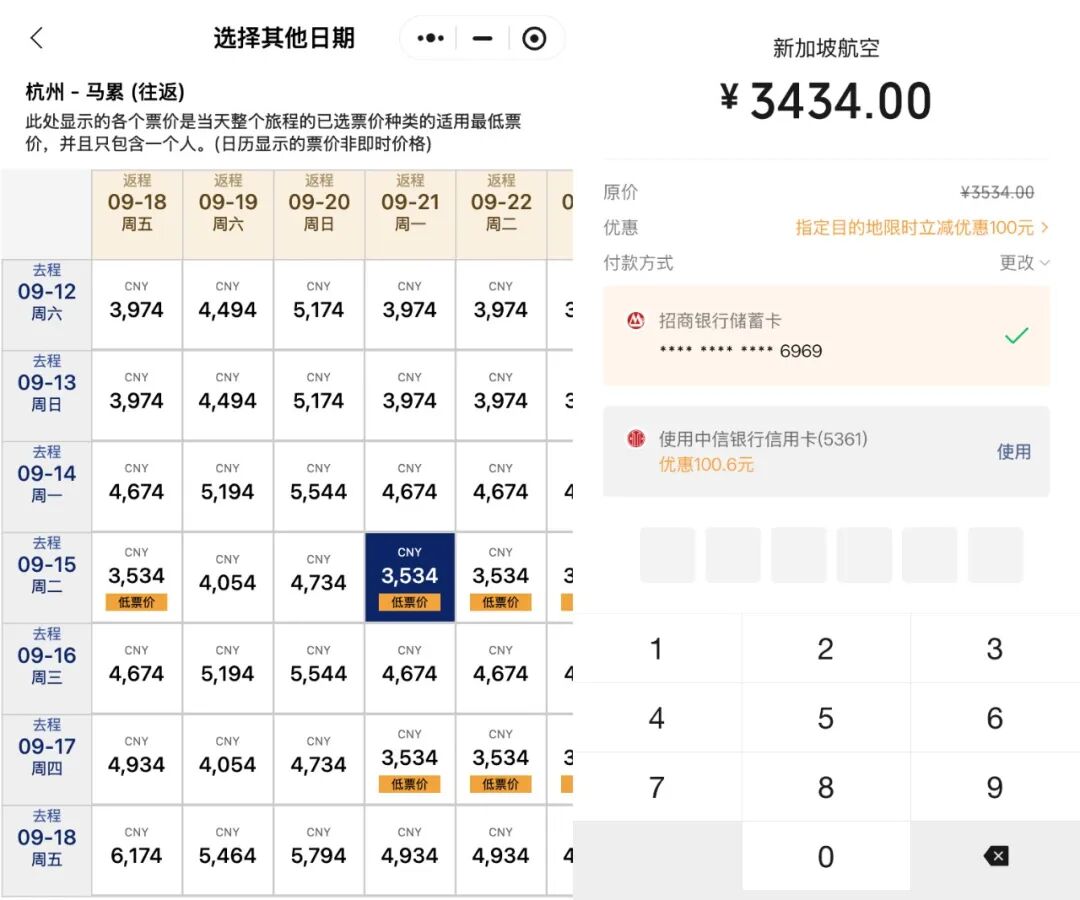
Task: Open the 100元 destination discount details
Action: coord(921,227)
